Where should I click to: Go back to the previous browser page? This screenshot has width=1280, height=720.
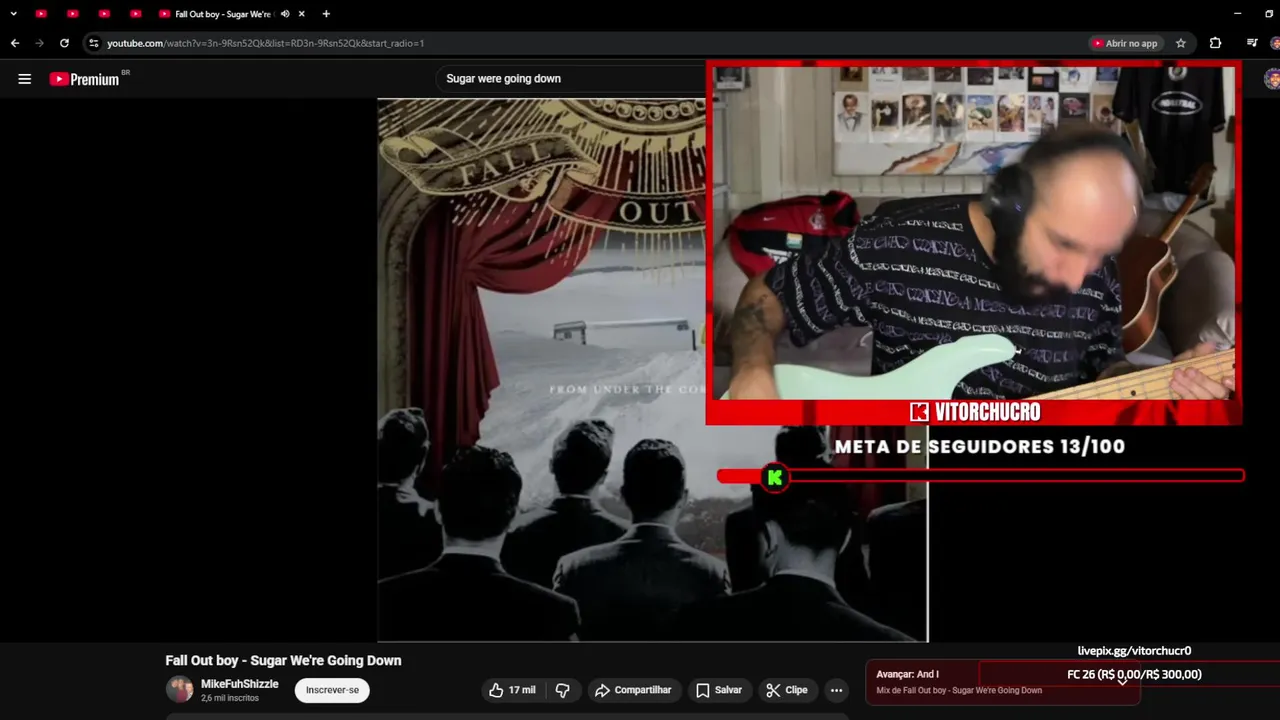(x=15, y=43)
